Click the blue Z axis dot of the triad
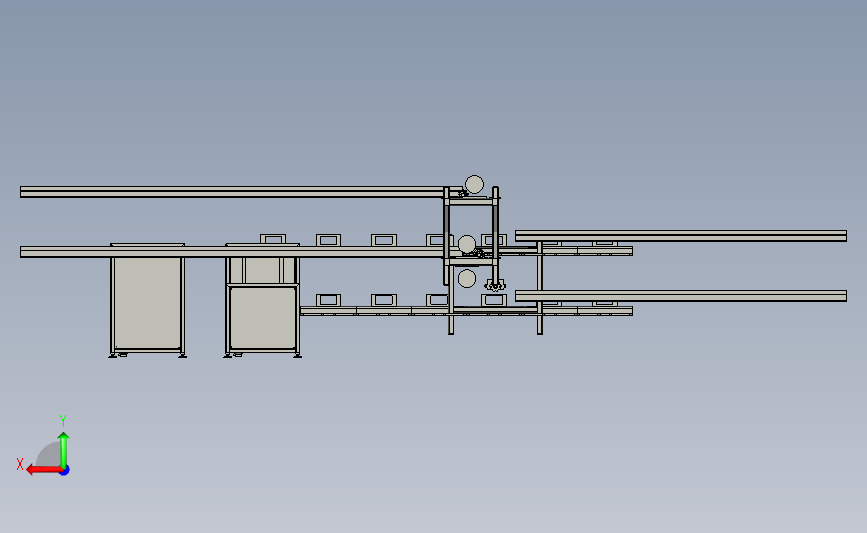867x533 pixels. [x=65, y=471]
